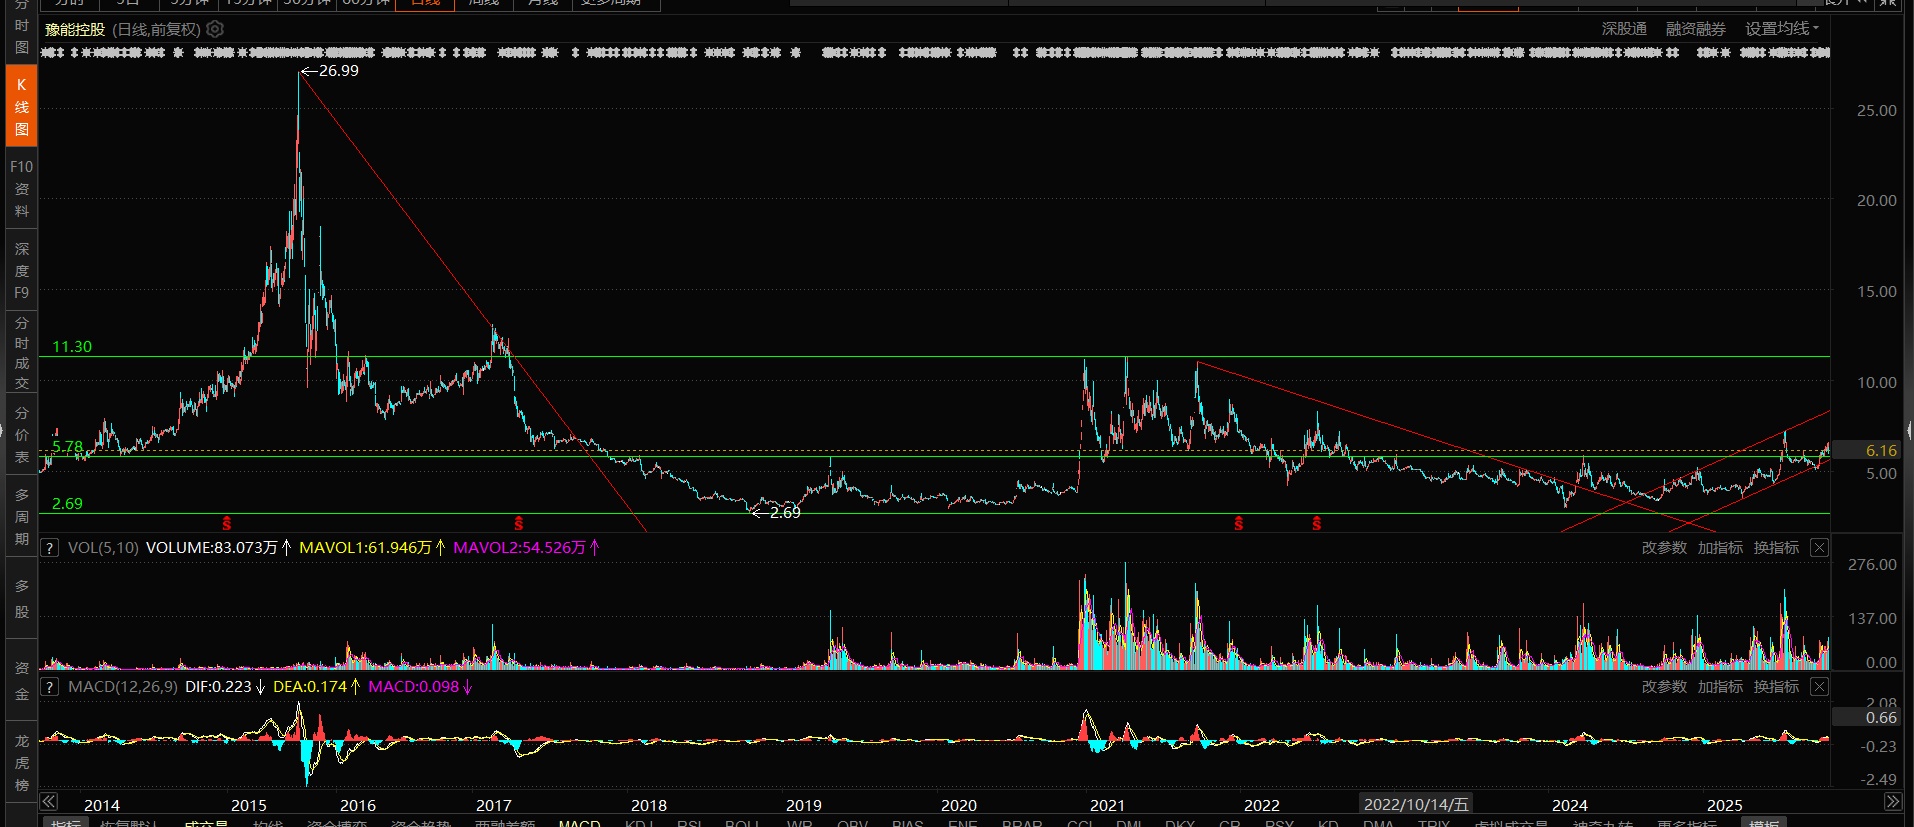Click the 2021 year label on time axis
Image resolution: width=1914 pixels, height=827 pixels.
click(1107, 805)
